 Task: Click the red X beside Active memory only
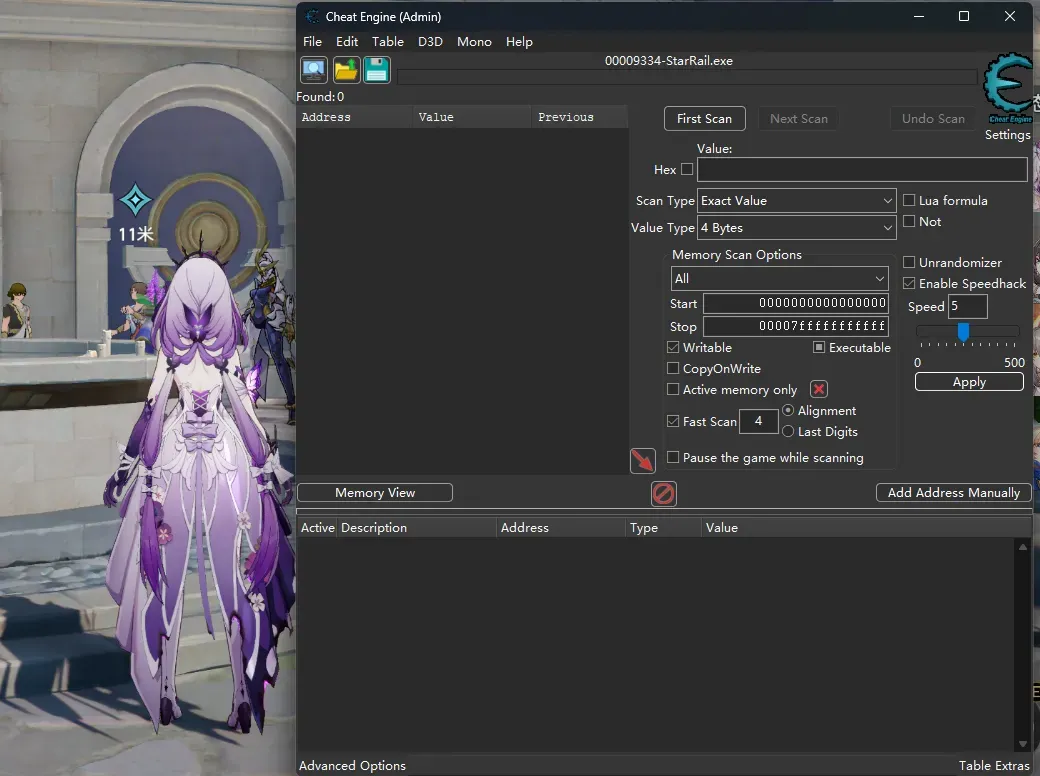(818, 390)
